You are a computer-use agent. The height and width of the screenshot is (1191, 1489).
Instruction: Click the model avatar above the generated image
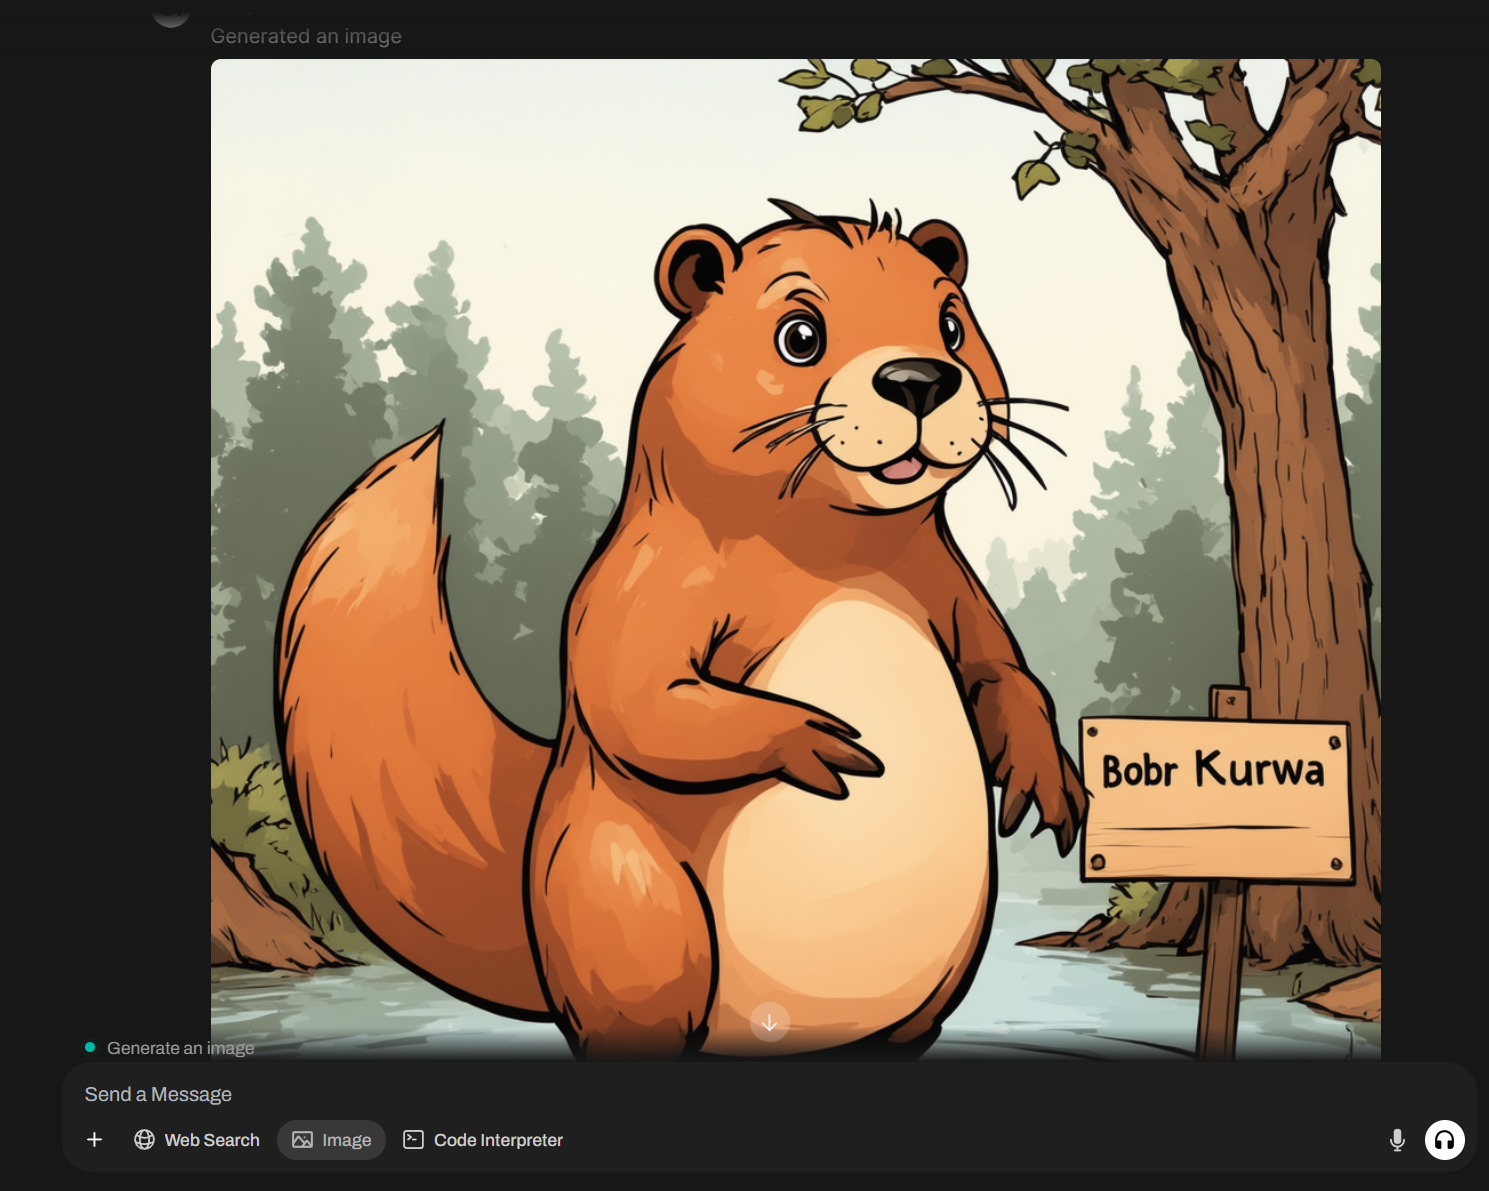[171, 12]
